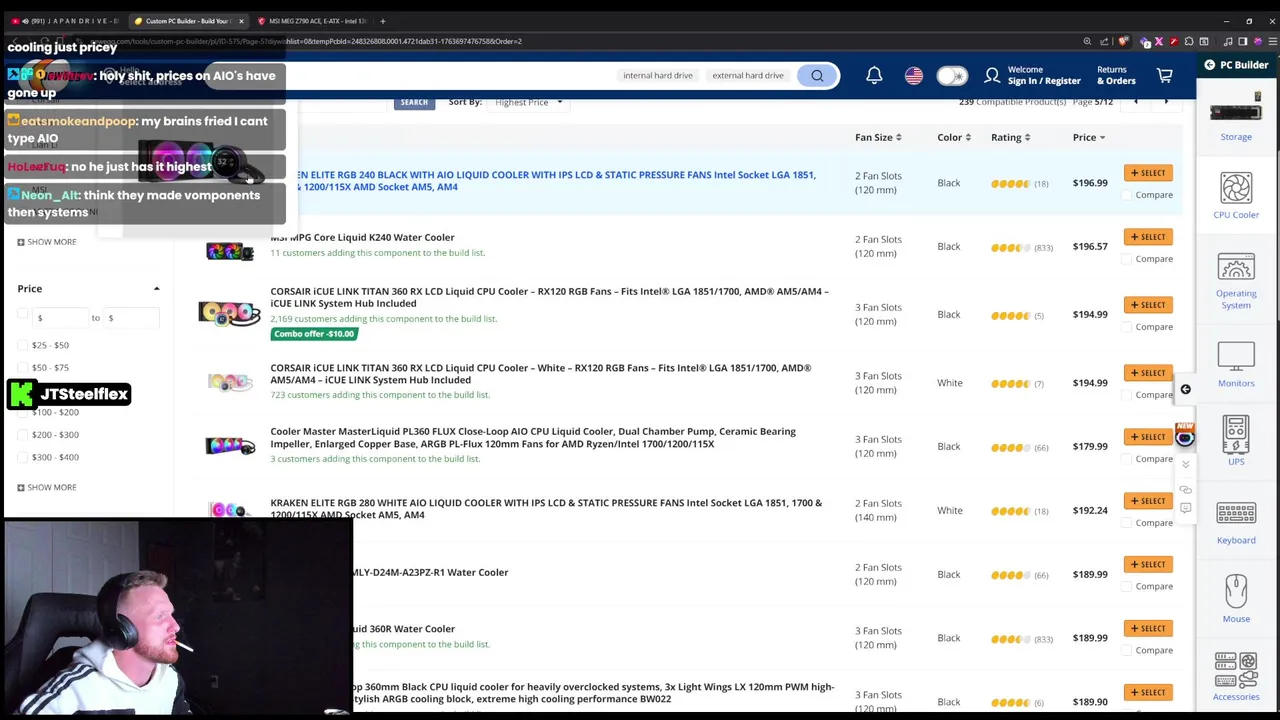
Task: Check Compare for Kraken Elite RGB 240 Black
Action: tap(1127, 195)
